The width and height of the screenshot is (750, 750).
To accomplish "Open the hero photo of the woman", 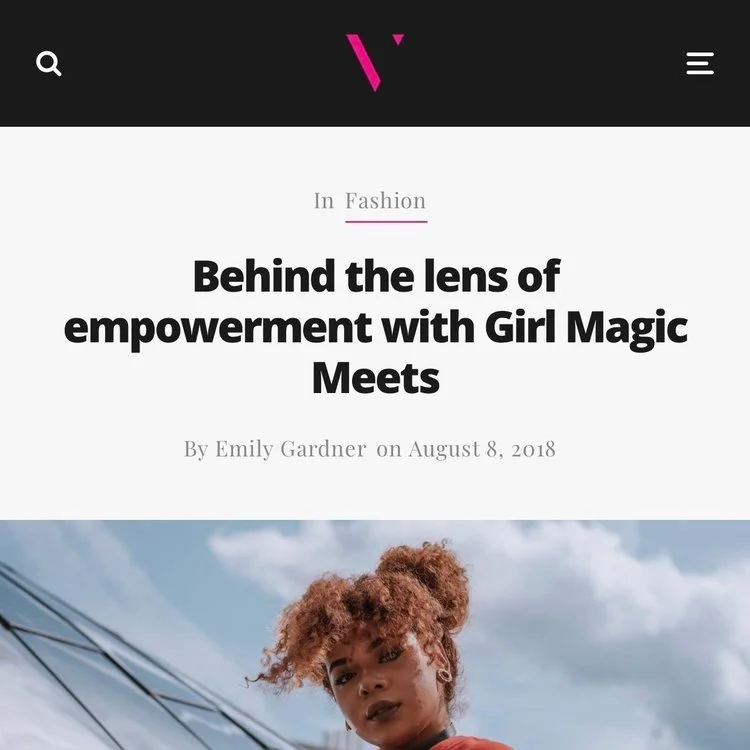I will coord(375,635).
